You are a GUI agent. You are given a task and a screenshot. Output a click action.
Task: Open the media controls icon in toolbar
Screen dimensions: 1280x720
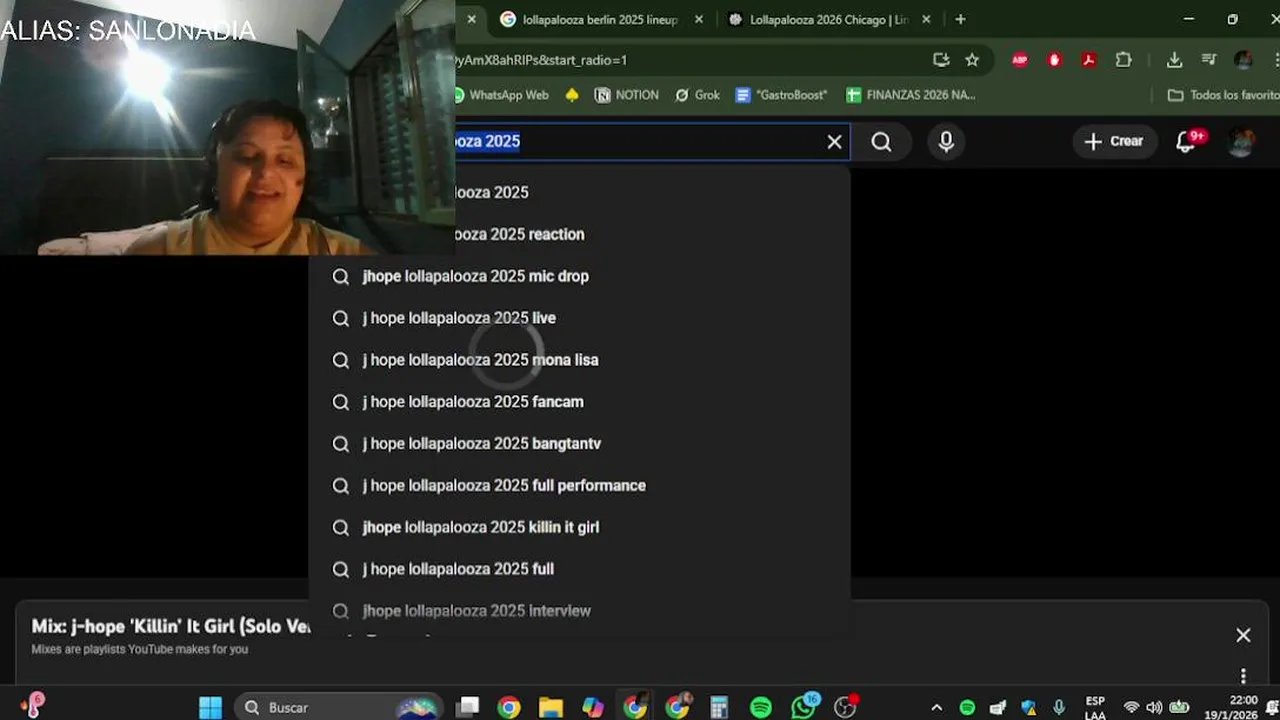(x=1209, y=60)
